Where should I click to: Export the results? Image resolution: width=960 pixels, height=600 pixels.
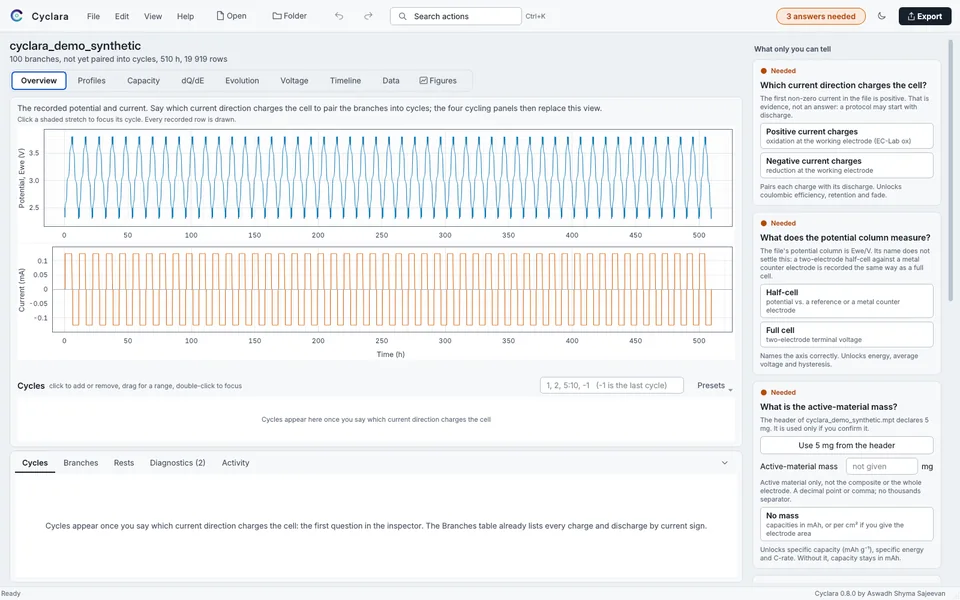(x=924, y=17)
